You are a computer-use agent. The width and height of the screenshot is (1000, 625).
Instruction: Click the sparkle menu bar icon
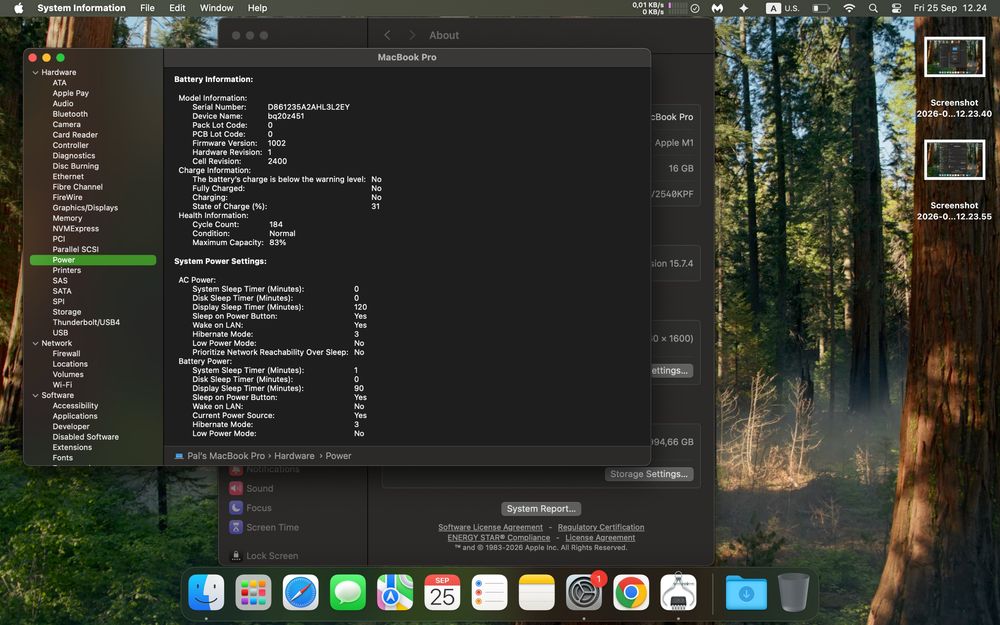tap(744, 8)
